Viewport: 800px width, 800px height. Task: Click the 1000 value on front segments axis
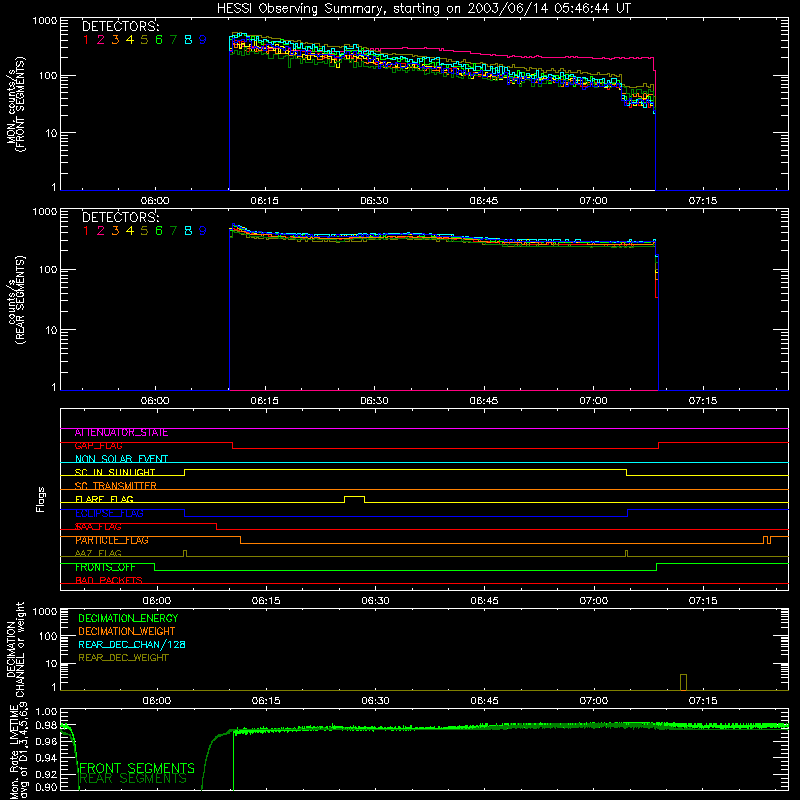45,21
